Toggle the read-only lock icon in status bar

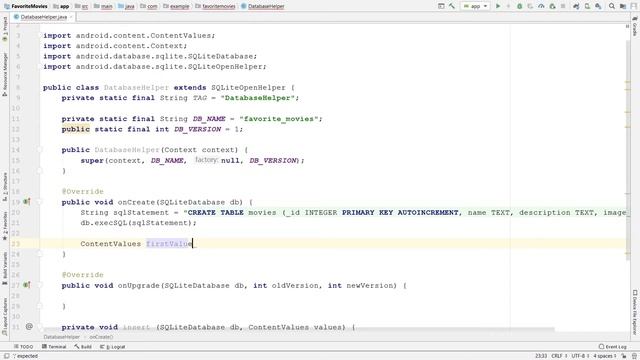pos(624,356)
